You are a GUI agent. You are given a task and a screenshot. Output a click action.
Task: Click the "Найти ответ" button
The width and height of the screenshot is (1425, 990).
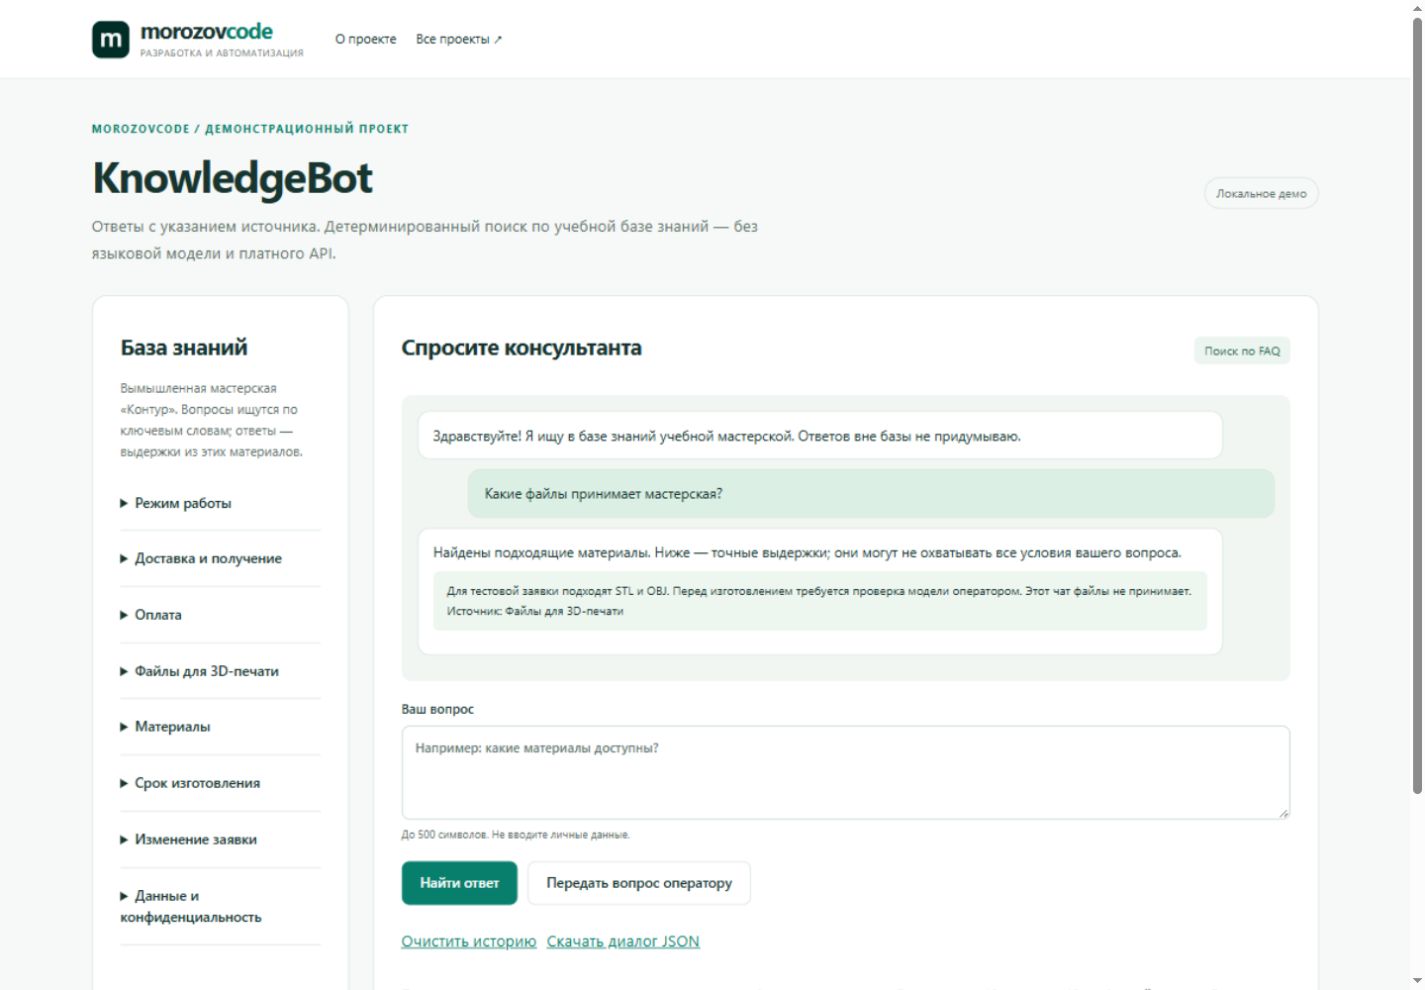(x=460, y=883)
